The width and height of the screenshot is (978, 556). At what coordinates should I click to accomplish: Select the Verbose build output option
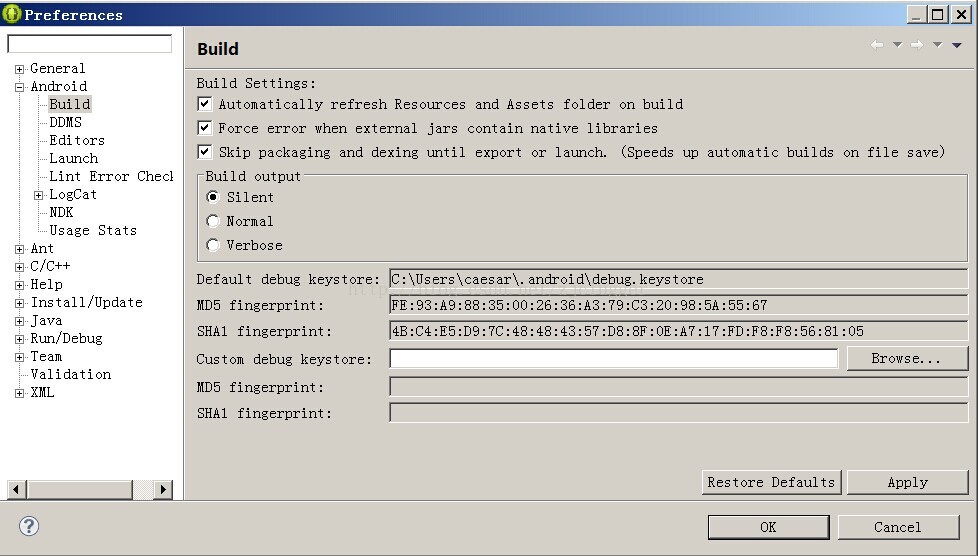213,245
